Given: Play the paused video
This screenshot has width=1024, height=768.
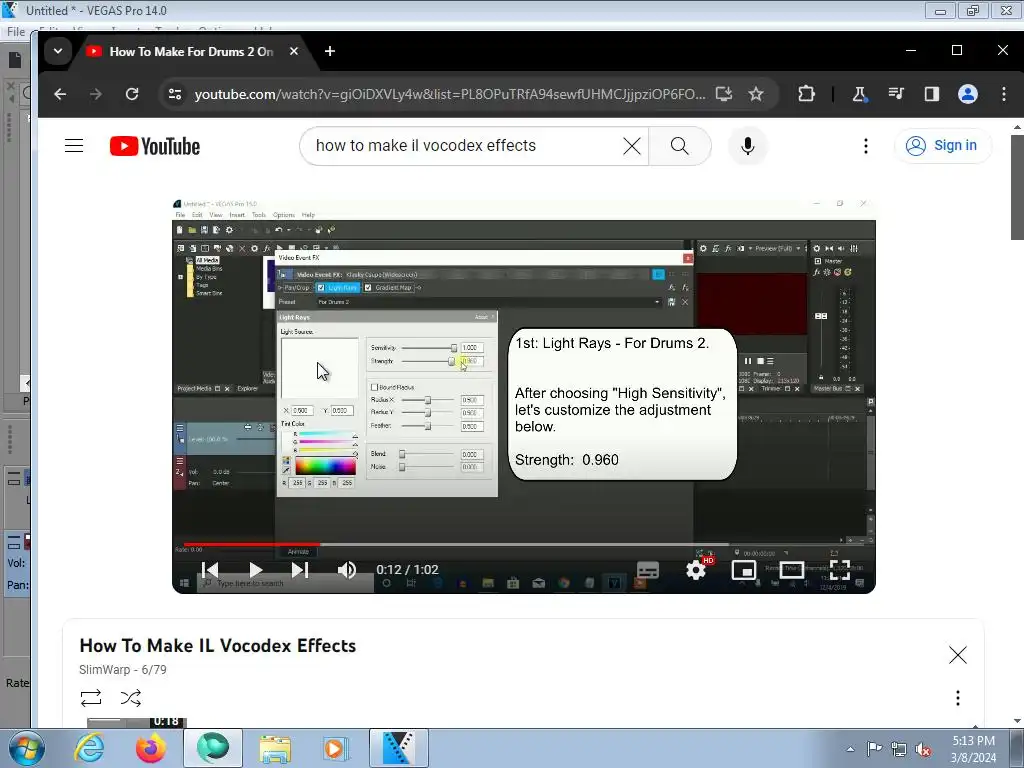Looking at the screenshot, I should click(255, 570).
